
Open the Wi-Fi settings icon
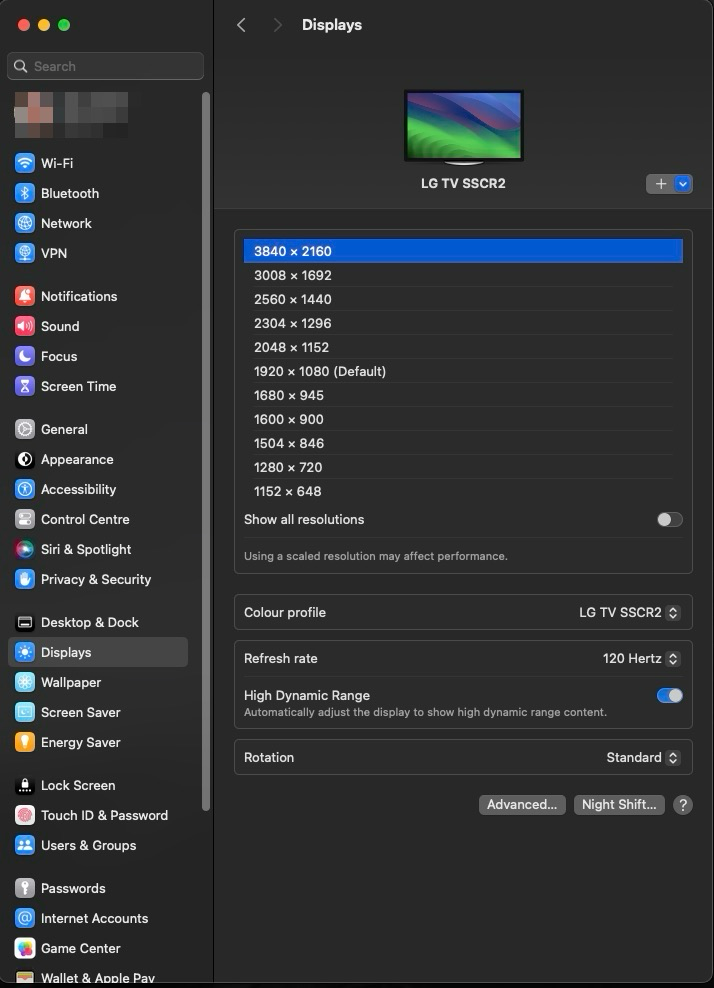point(25,163)
